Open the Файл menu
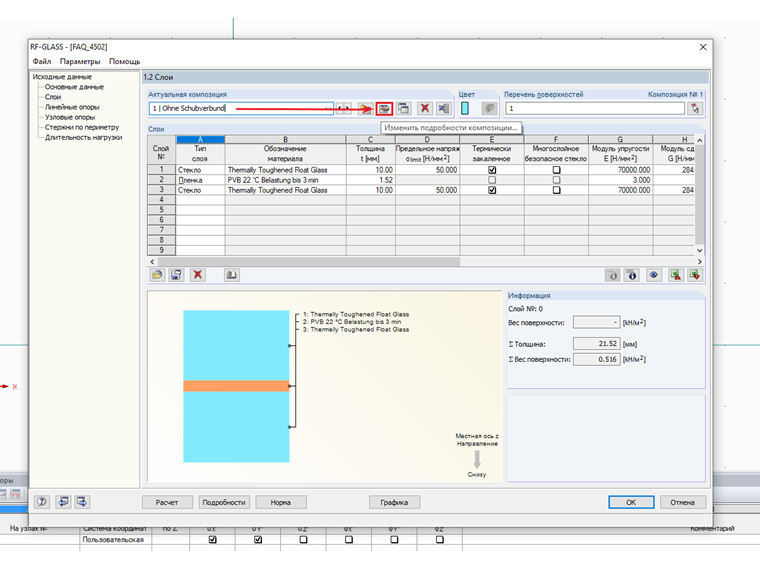This screenshot has height=570, width=760. (x=42, y=62)
